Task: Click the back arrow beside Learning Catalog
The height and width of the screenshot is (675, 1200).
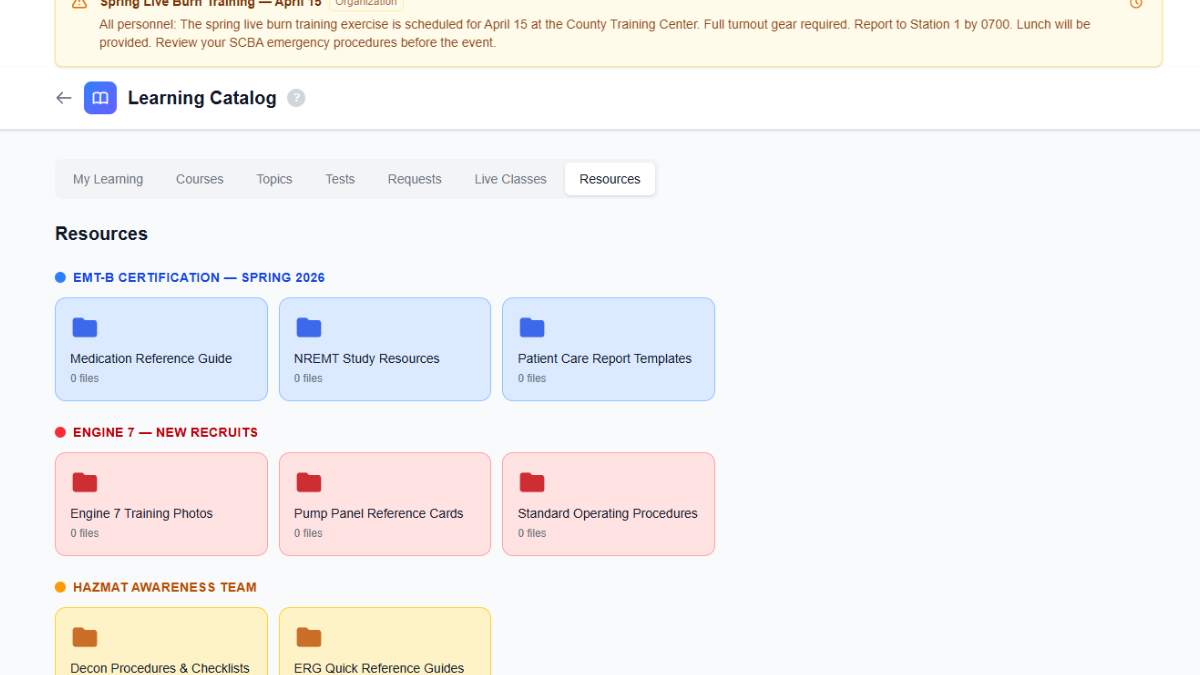Action: tap(64, 98)
